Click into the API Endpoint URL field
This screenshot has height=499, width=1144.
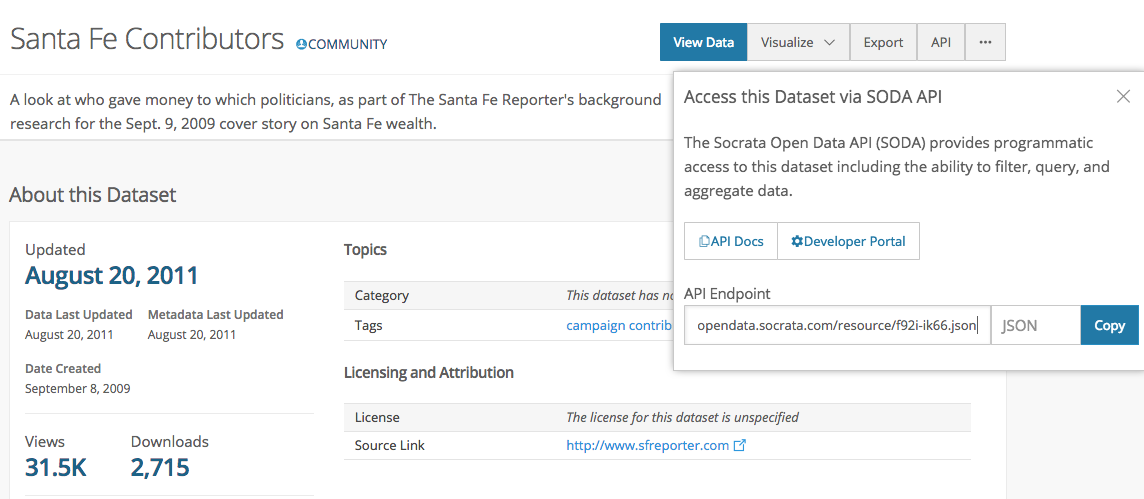pos(837,325)
